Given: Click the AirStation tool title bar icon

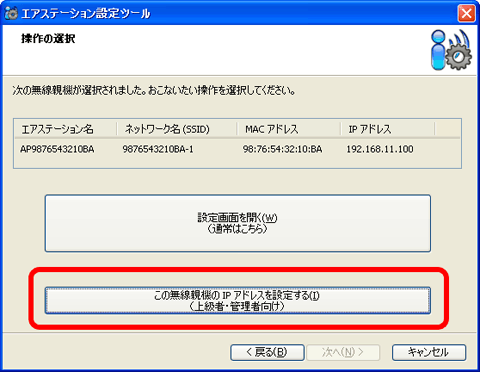Looking at the screenshot, I should click(11, 13).
